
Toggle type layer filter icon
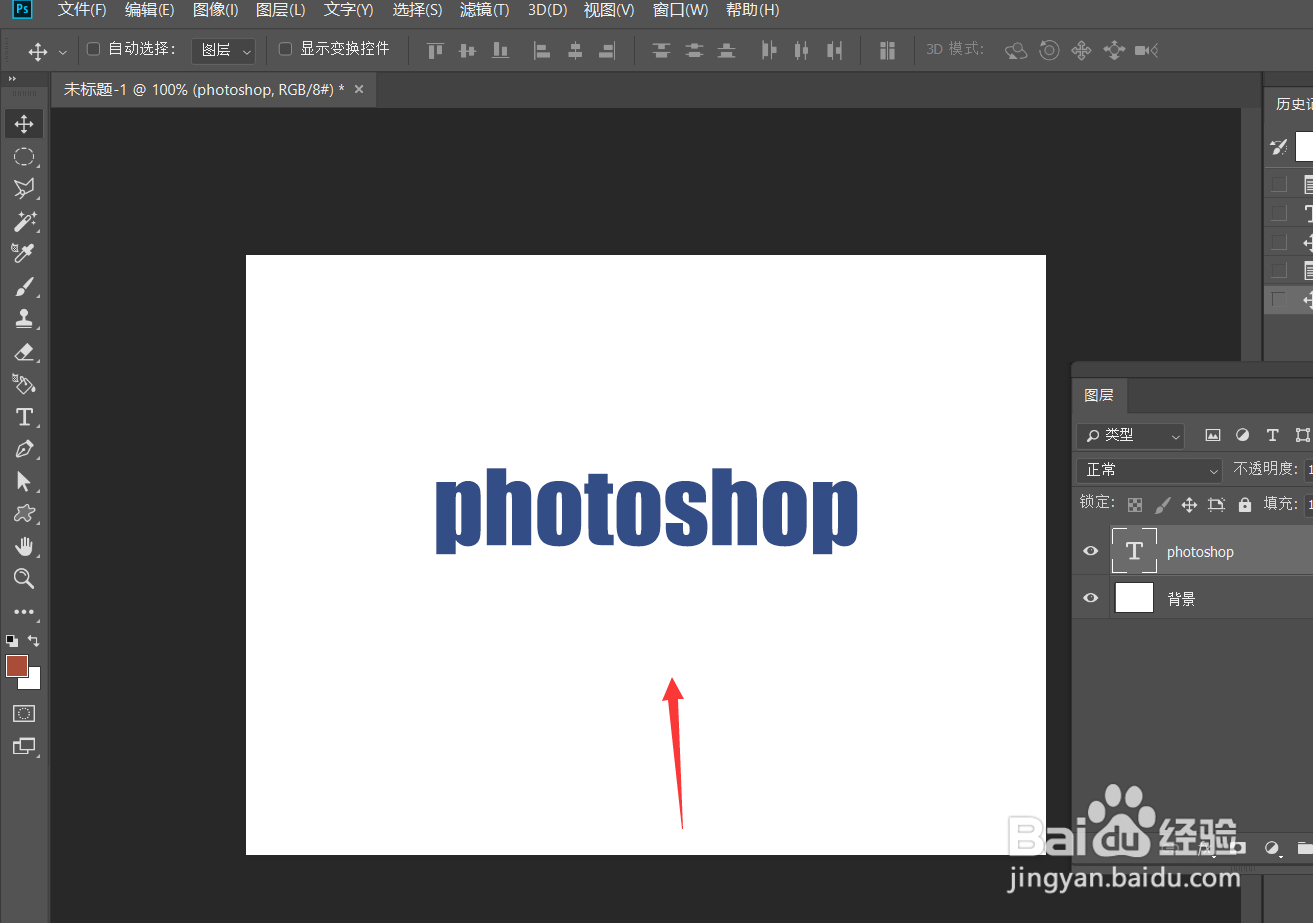(x=1272, y=435)
